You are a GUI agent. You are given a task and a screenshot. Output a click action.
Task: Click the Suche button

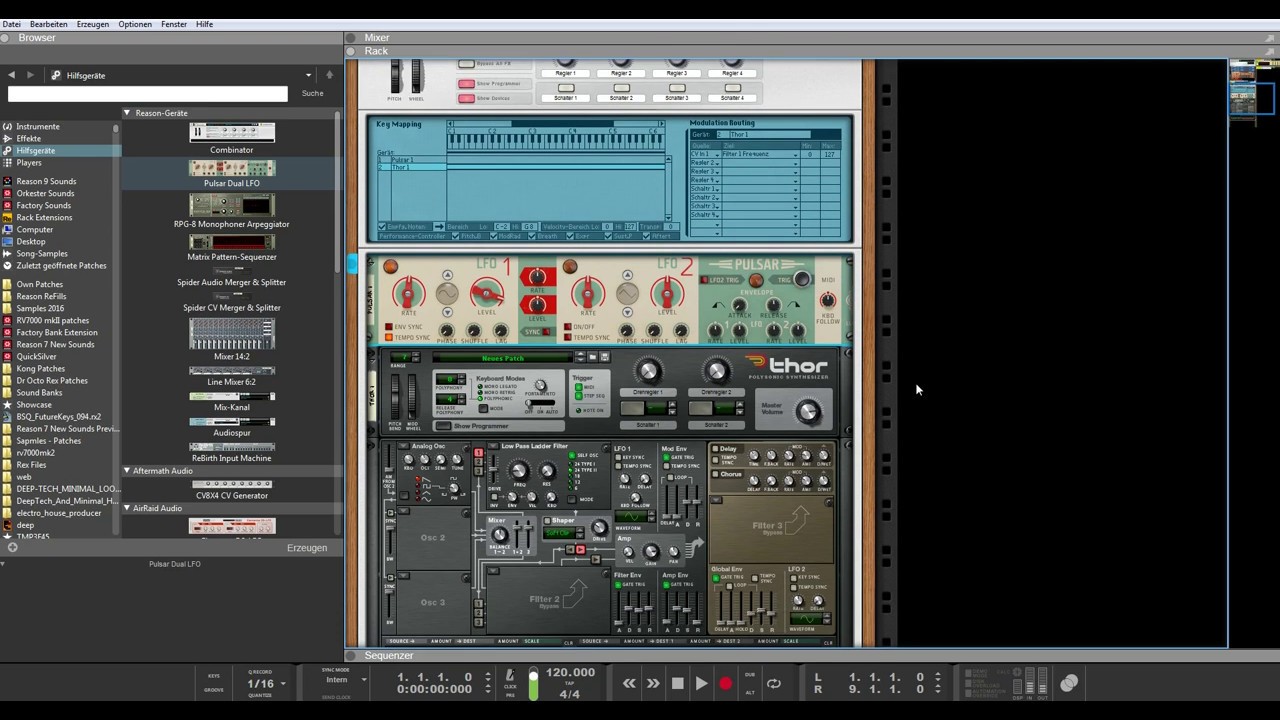point(312,93)
